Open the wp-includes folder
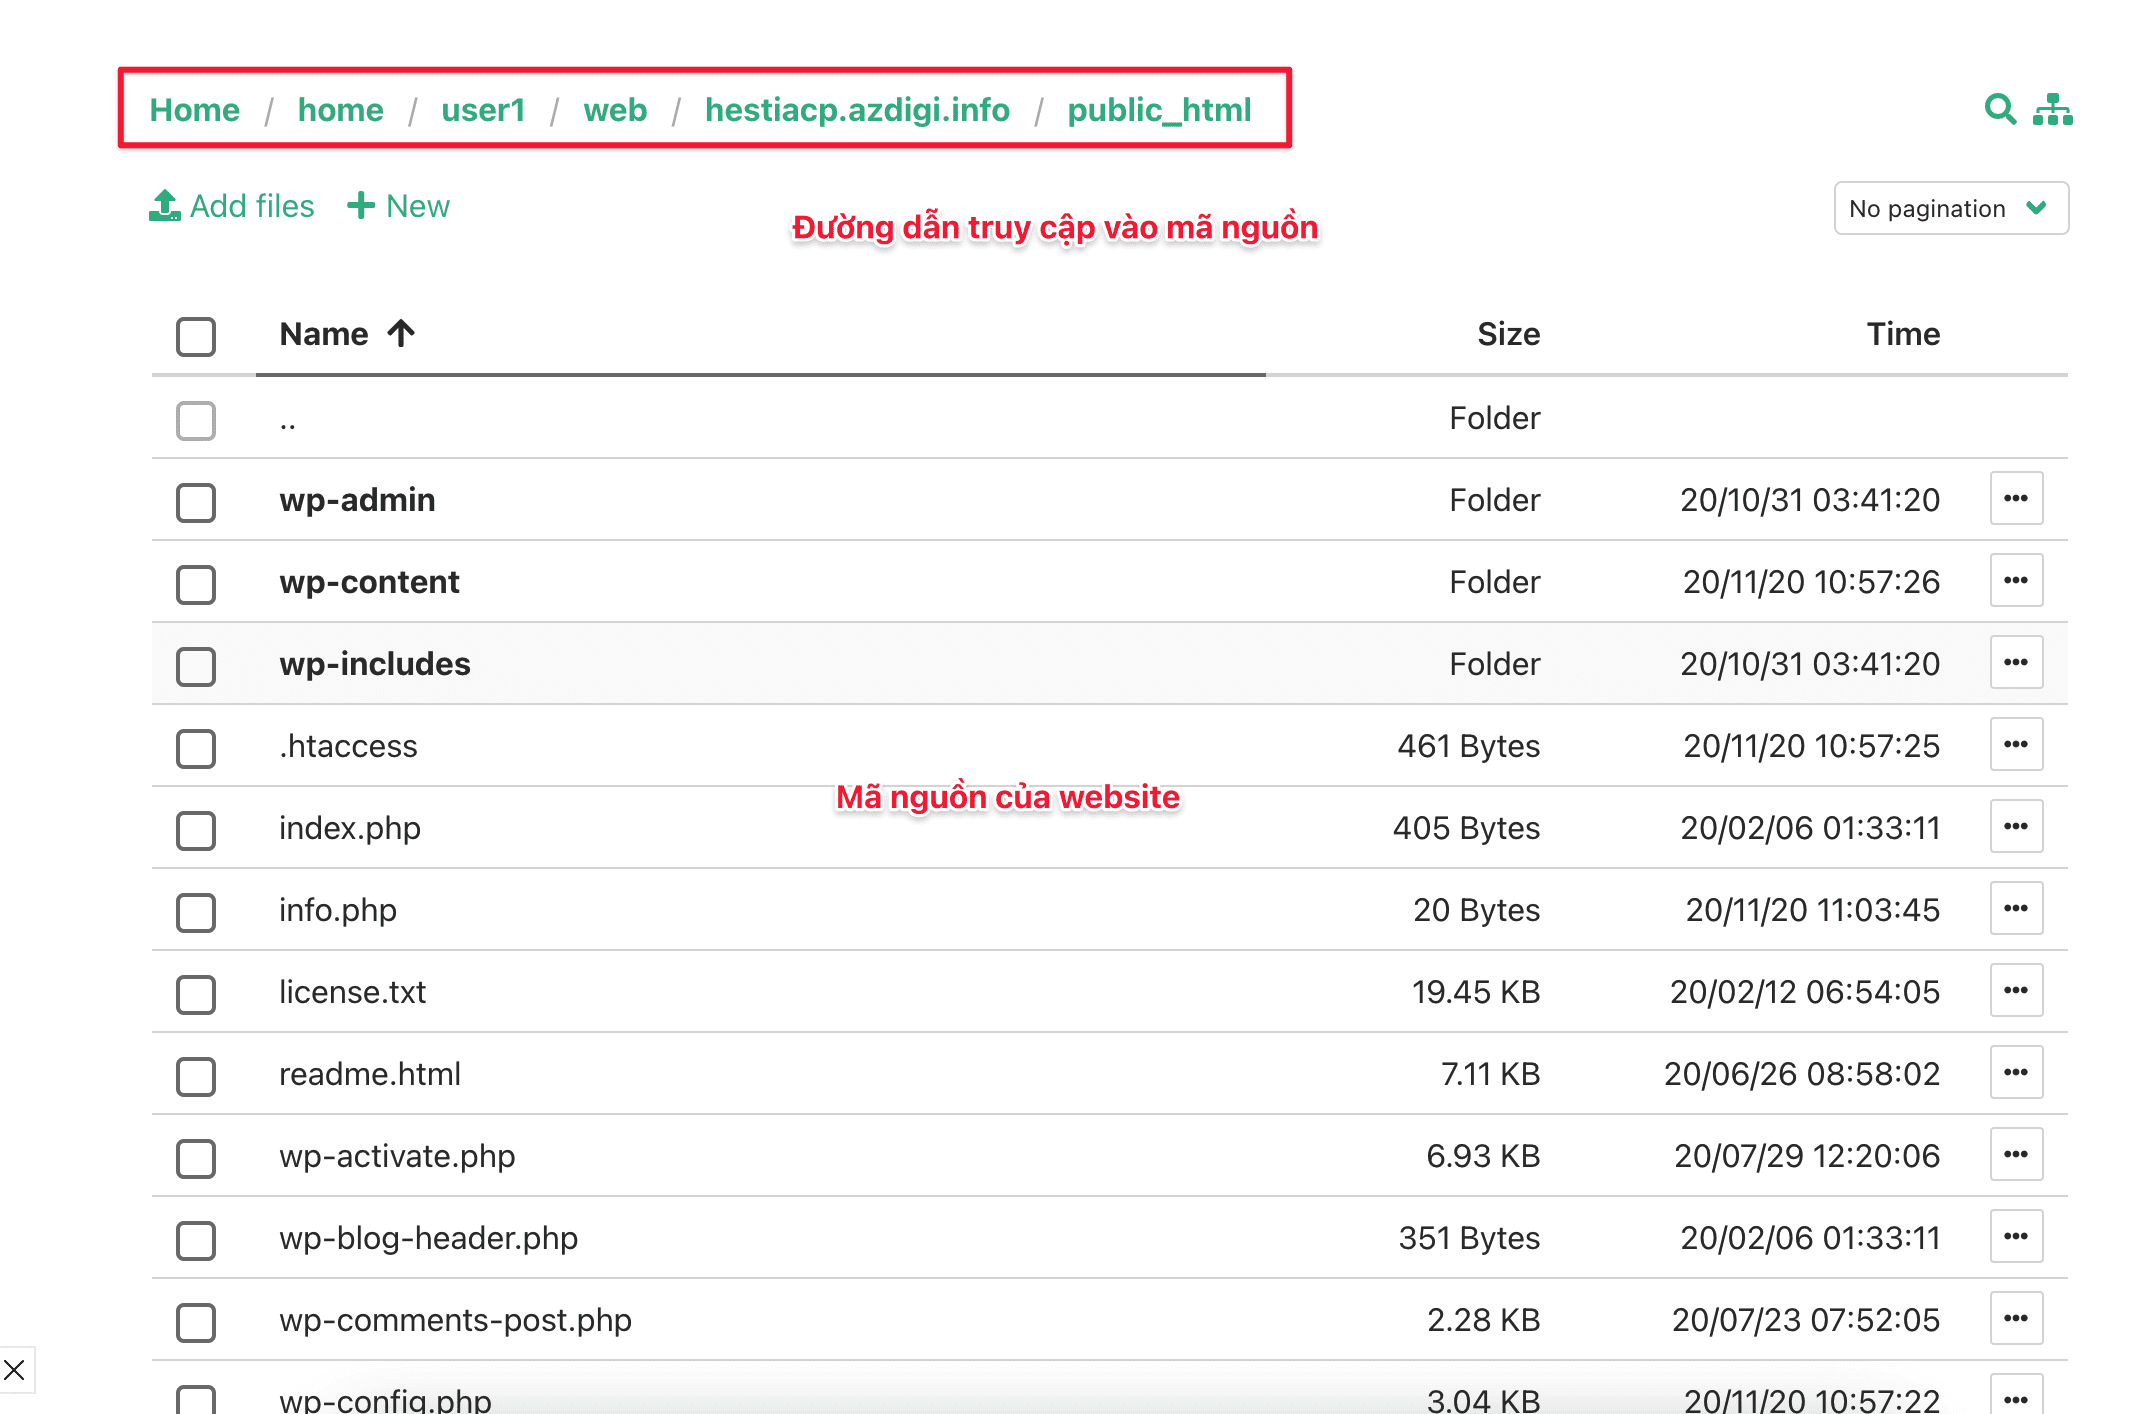Screen dimensions: 2154x1414 [375, 663]
